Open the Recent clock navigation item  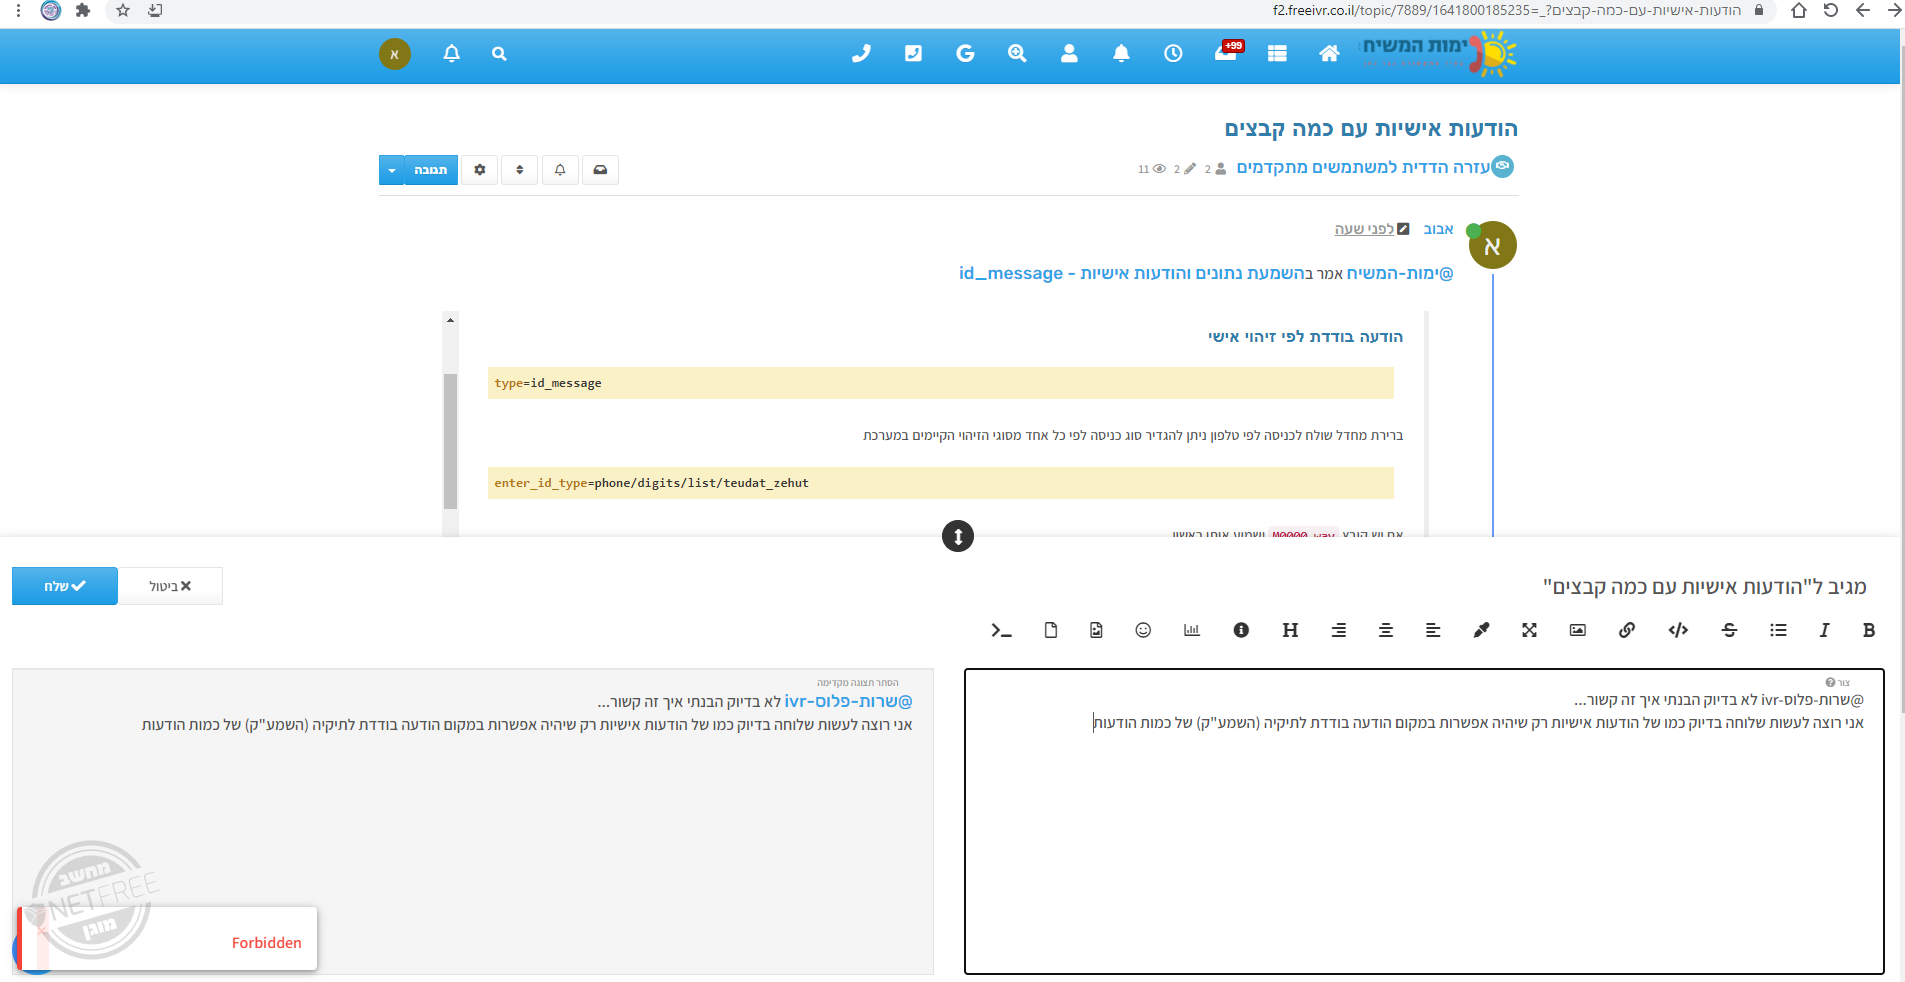(x=1173, y=54)
